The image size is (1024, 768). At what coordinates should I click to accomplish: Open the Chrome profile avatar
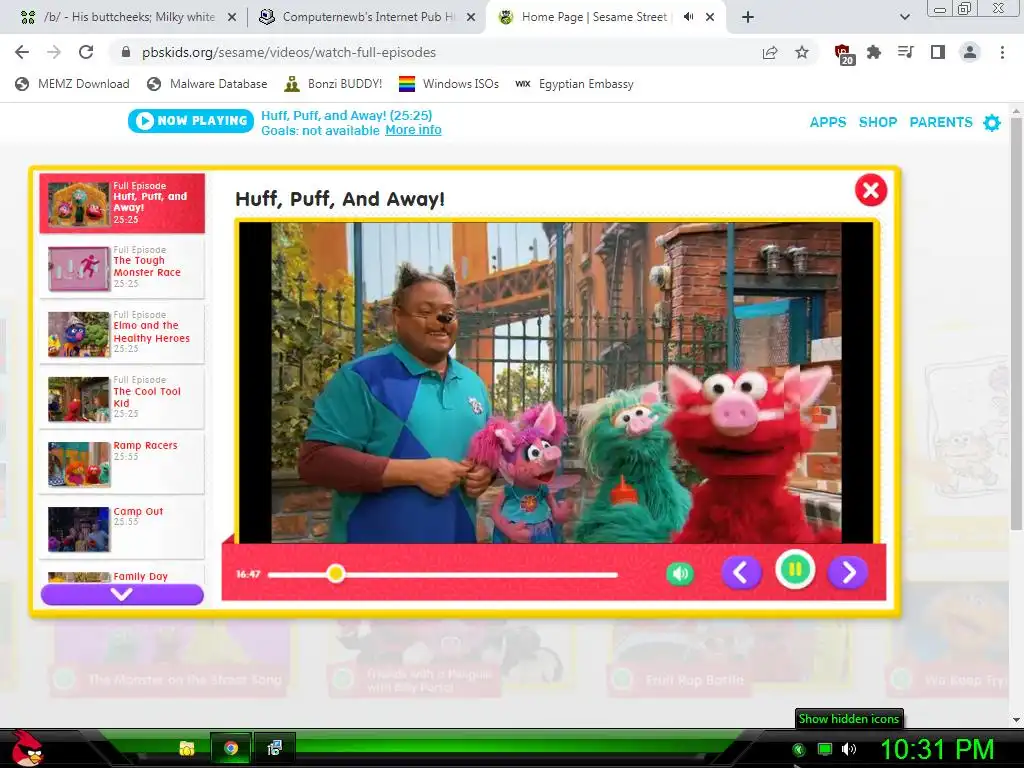coord(970,52)
